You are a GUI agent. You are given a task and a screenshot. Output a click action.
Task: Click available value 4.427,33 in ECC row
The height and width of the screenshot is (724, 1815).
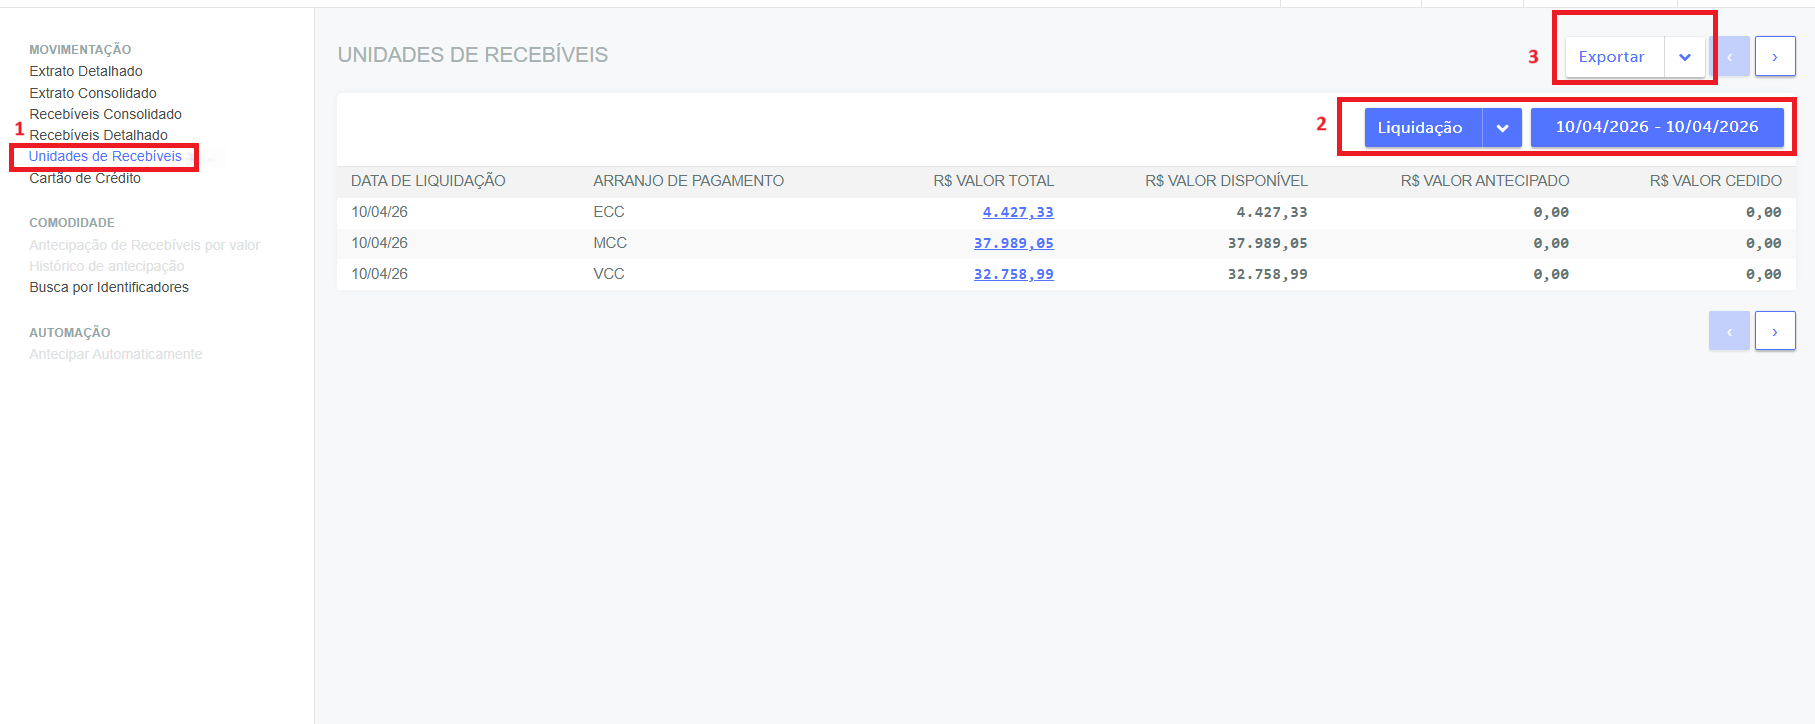1272,212
